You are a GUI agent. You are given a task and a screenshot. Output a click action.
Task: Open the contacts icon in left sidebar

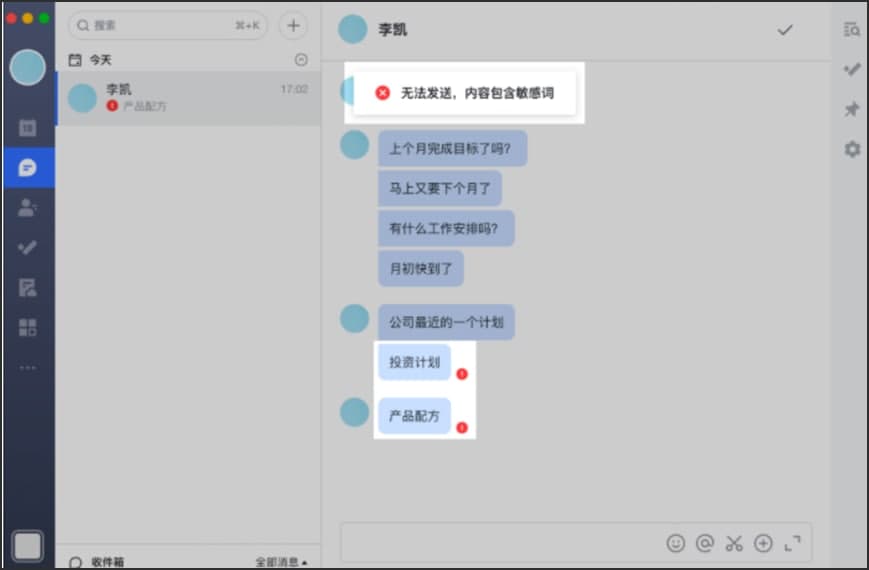tap(28, 207)
